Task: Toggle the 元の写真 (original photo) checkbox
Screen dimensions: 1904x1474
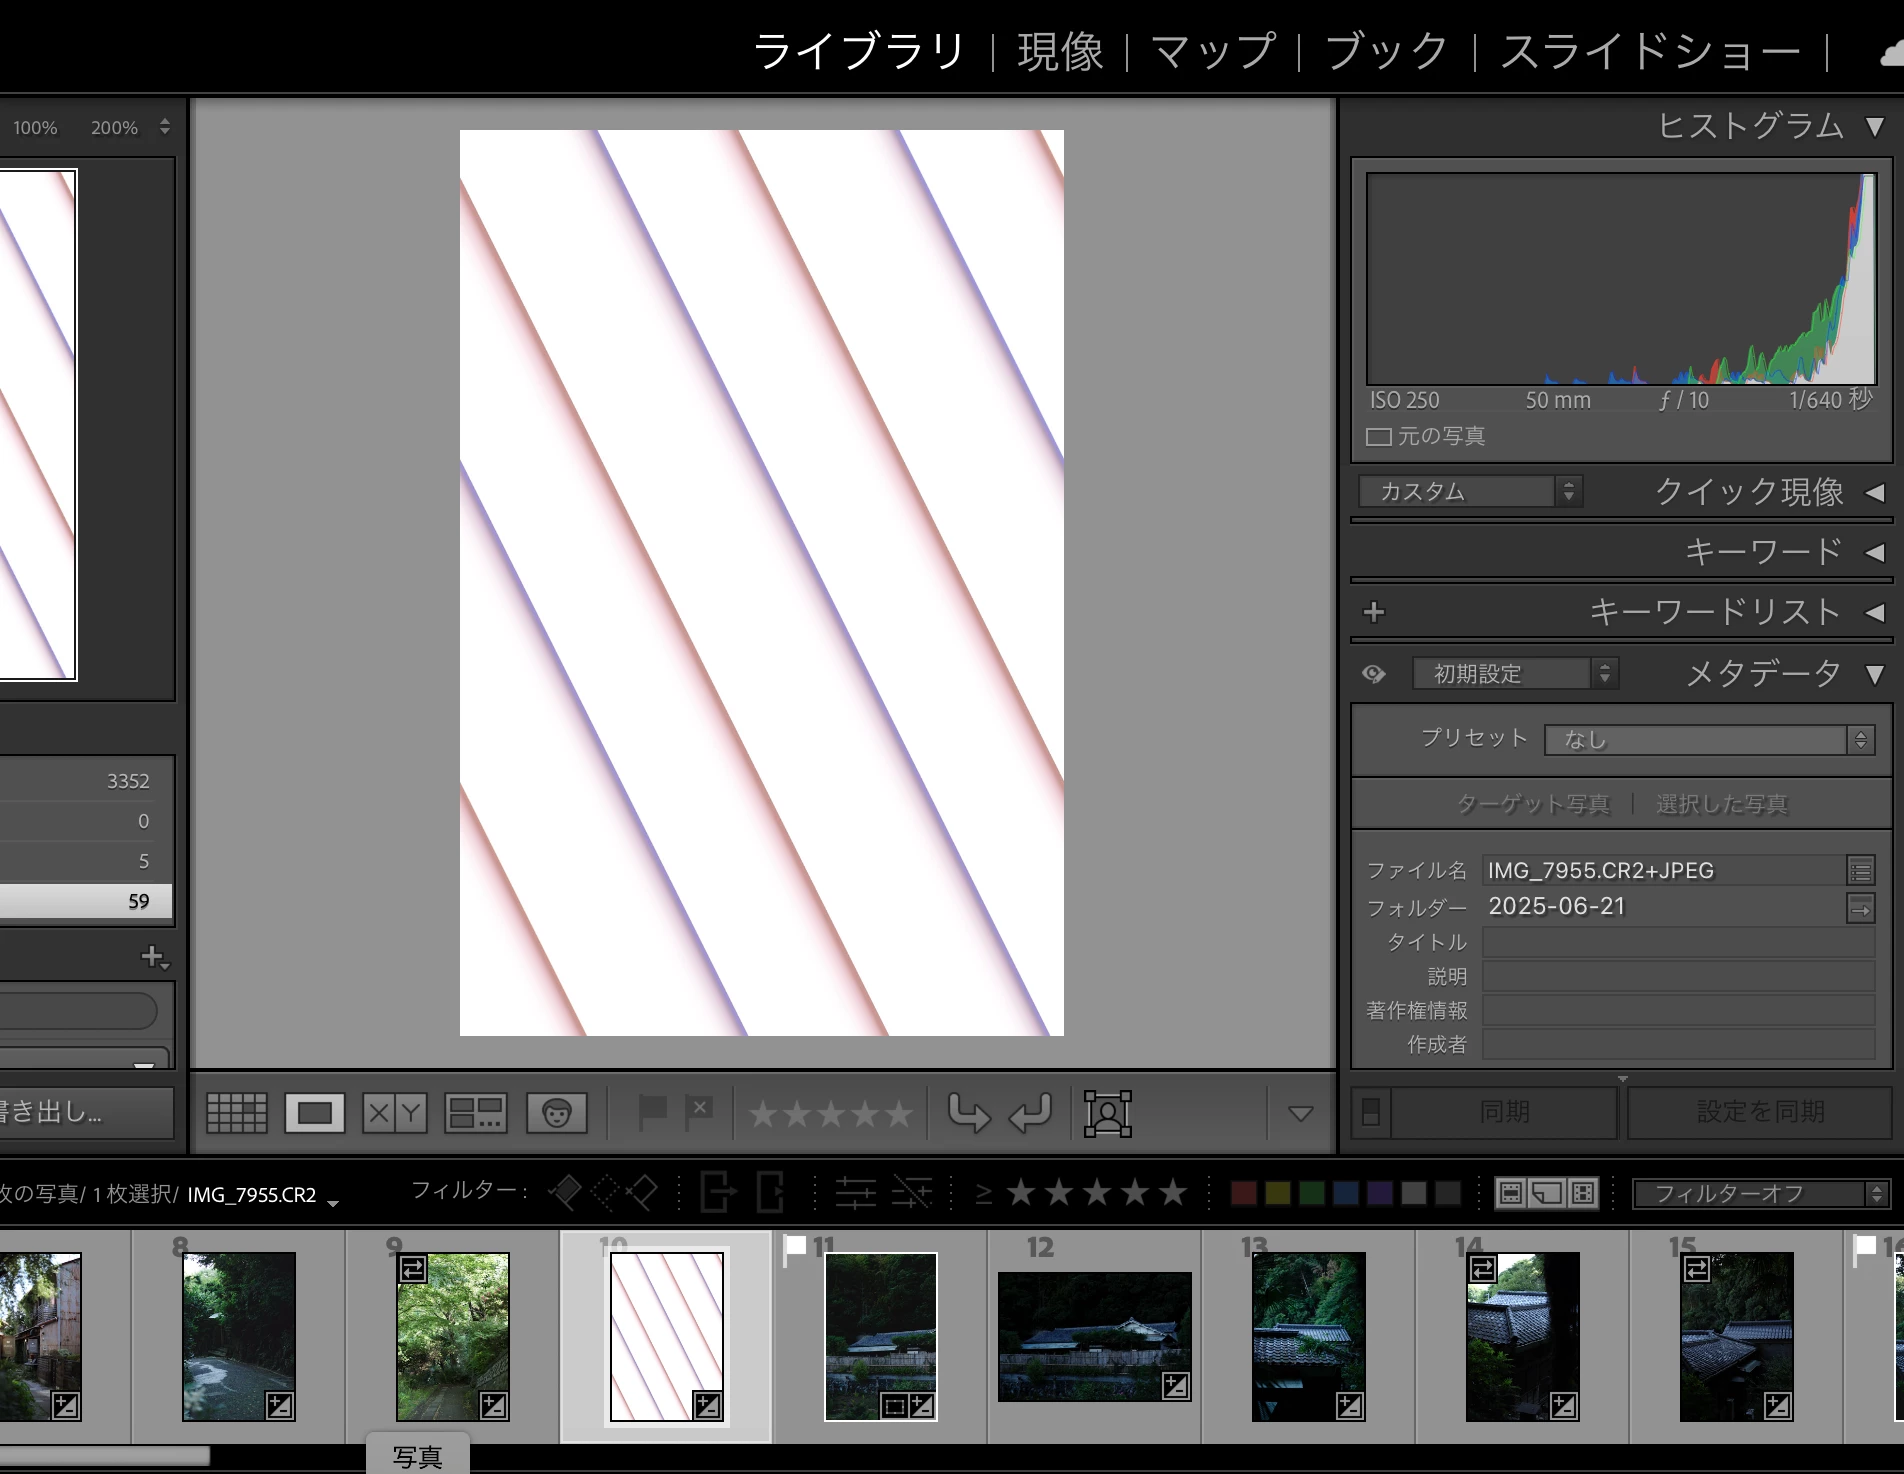Action: tap(1379, 437)
